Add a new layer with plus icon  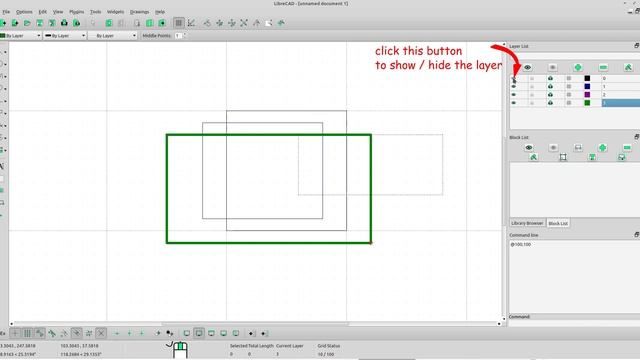[x=578, y=67]
